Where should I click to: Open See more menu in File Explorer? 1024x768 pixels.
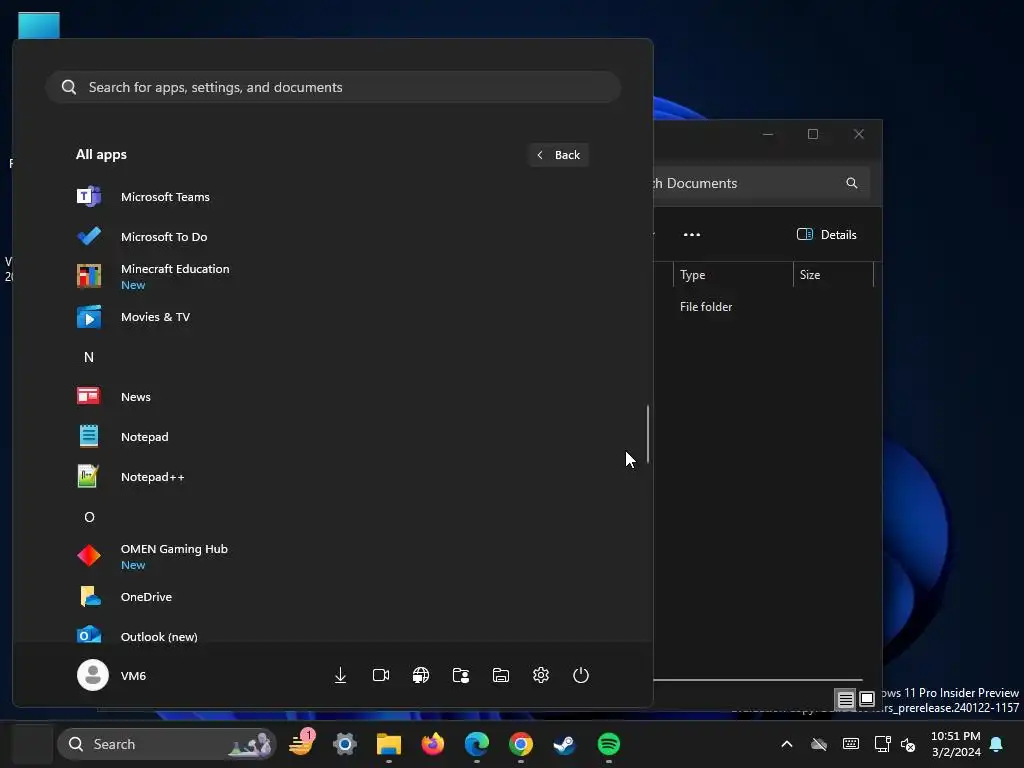[x=692, y=234]
